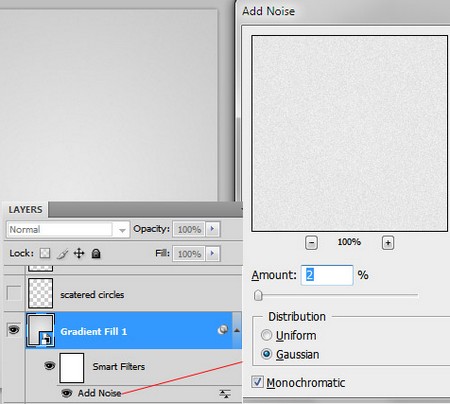This screenshot has height=404, width=450.
Task: Show the scatered circles layer
Action: (14, 293)
